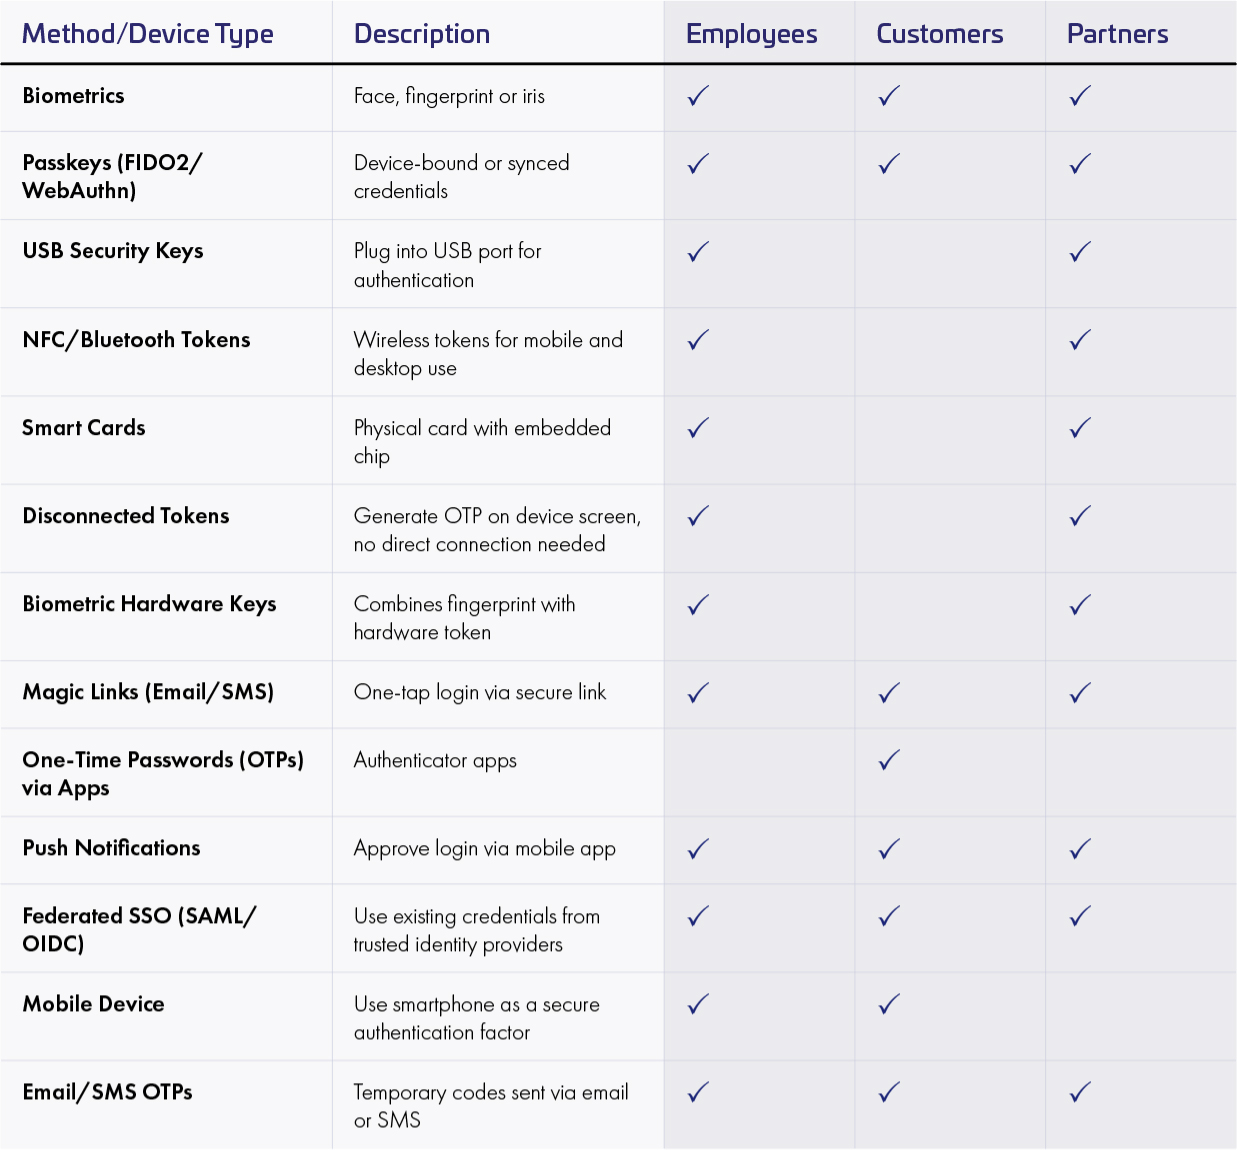Select the Customers column header

(x=939, y=34)
